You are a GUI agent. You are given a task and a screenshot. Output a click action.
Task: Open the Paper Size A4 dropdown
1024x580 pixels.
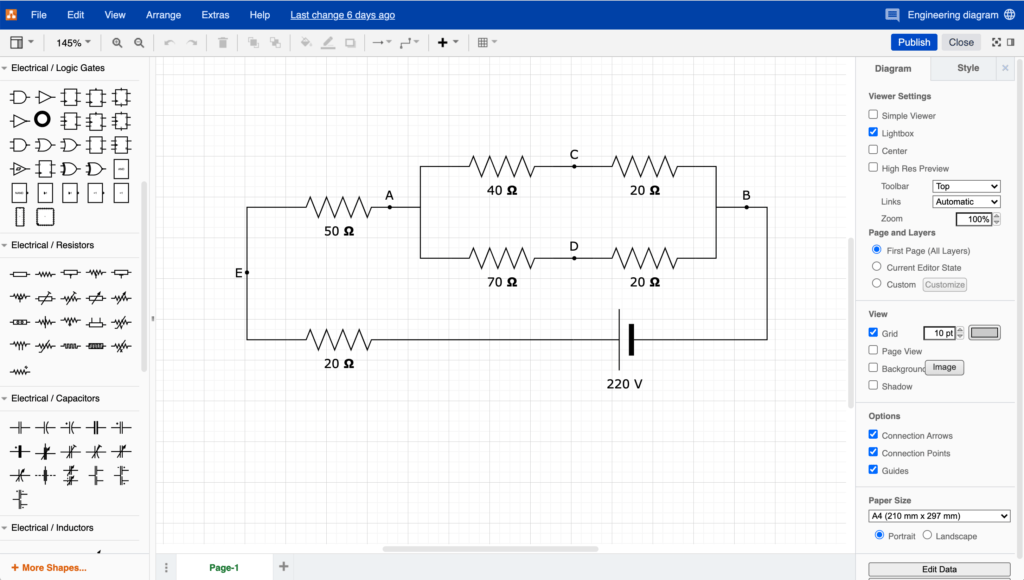(939, 516)
